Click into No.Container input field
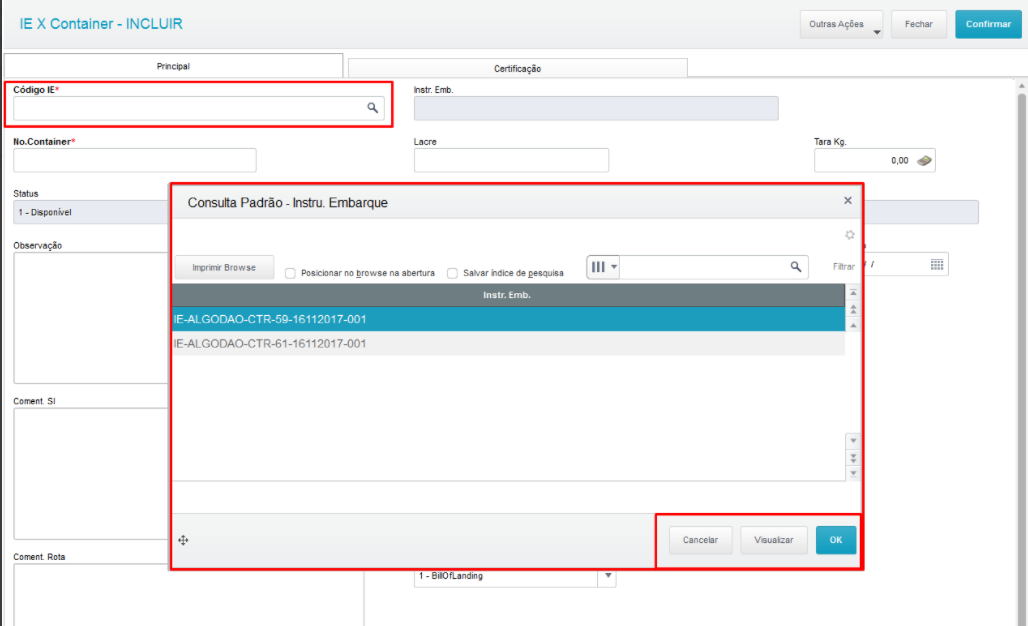This screenshot has height=626, width=1028. pos(134,160)
